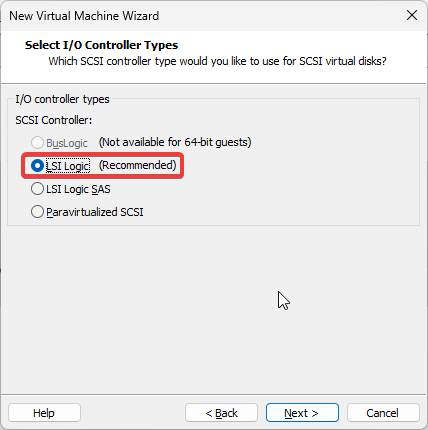The image size is (428, 430).
Task: Select the LSI Logic radio circle
Action: click(37, 166)
